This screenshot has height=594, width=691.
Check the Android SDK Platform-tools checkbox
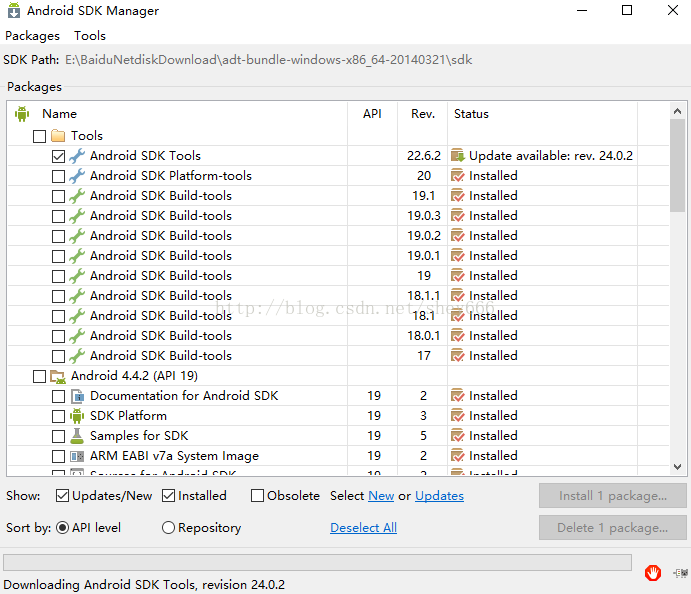58,176
